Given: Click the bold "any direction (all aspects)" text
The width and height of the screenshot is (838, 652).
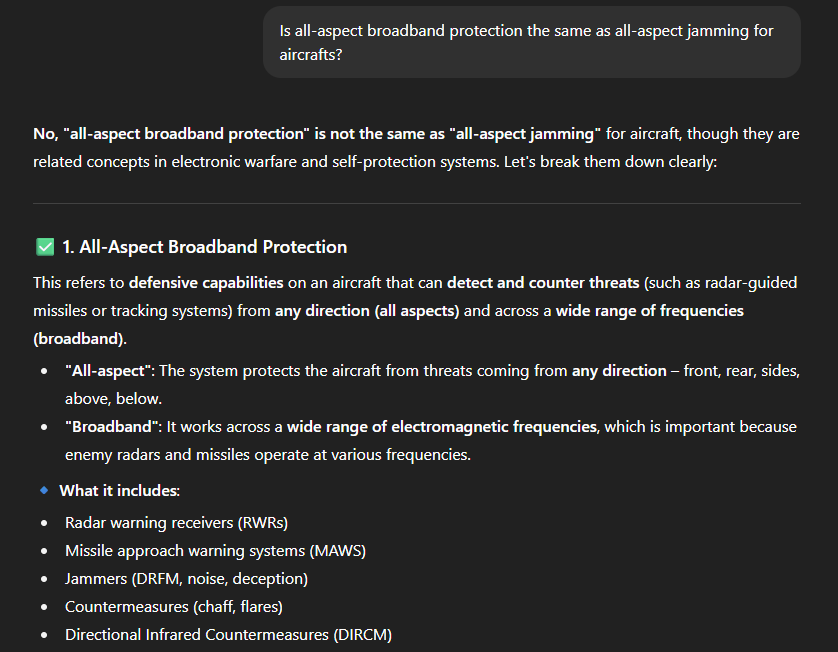Looking at the screenshot, I should tap(367, 311).
